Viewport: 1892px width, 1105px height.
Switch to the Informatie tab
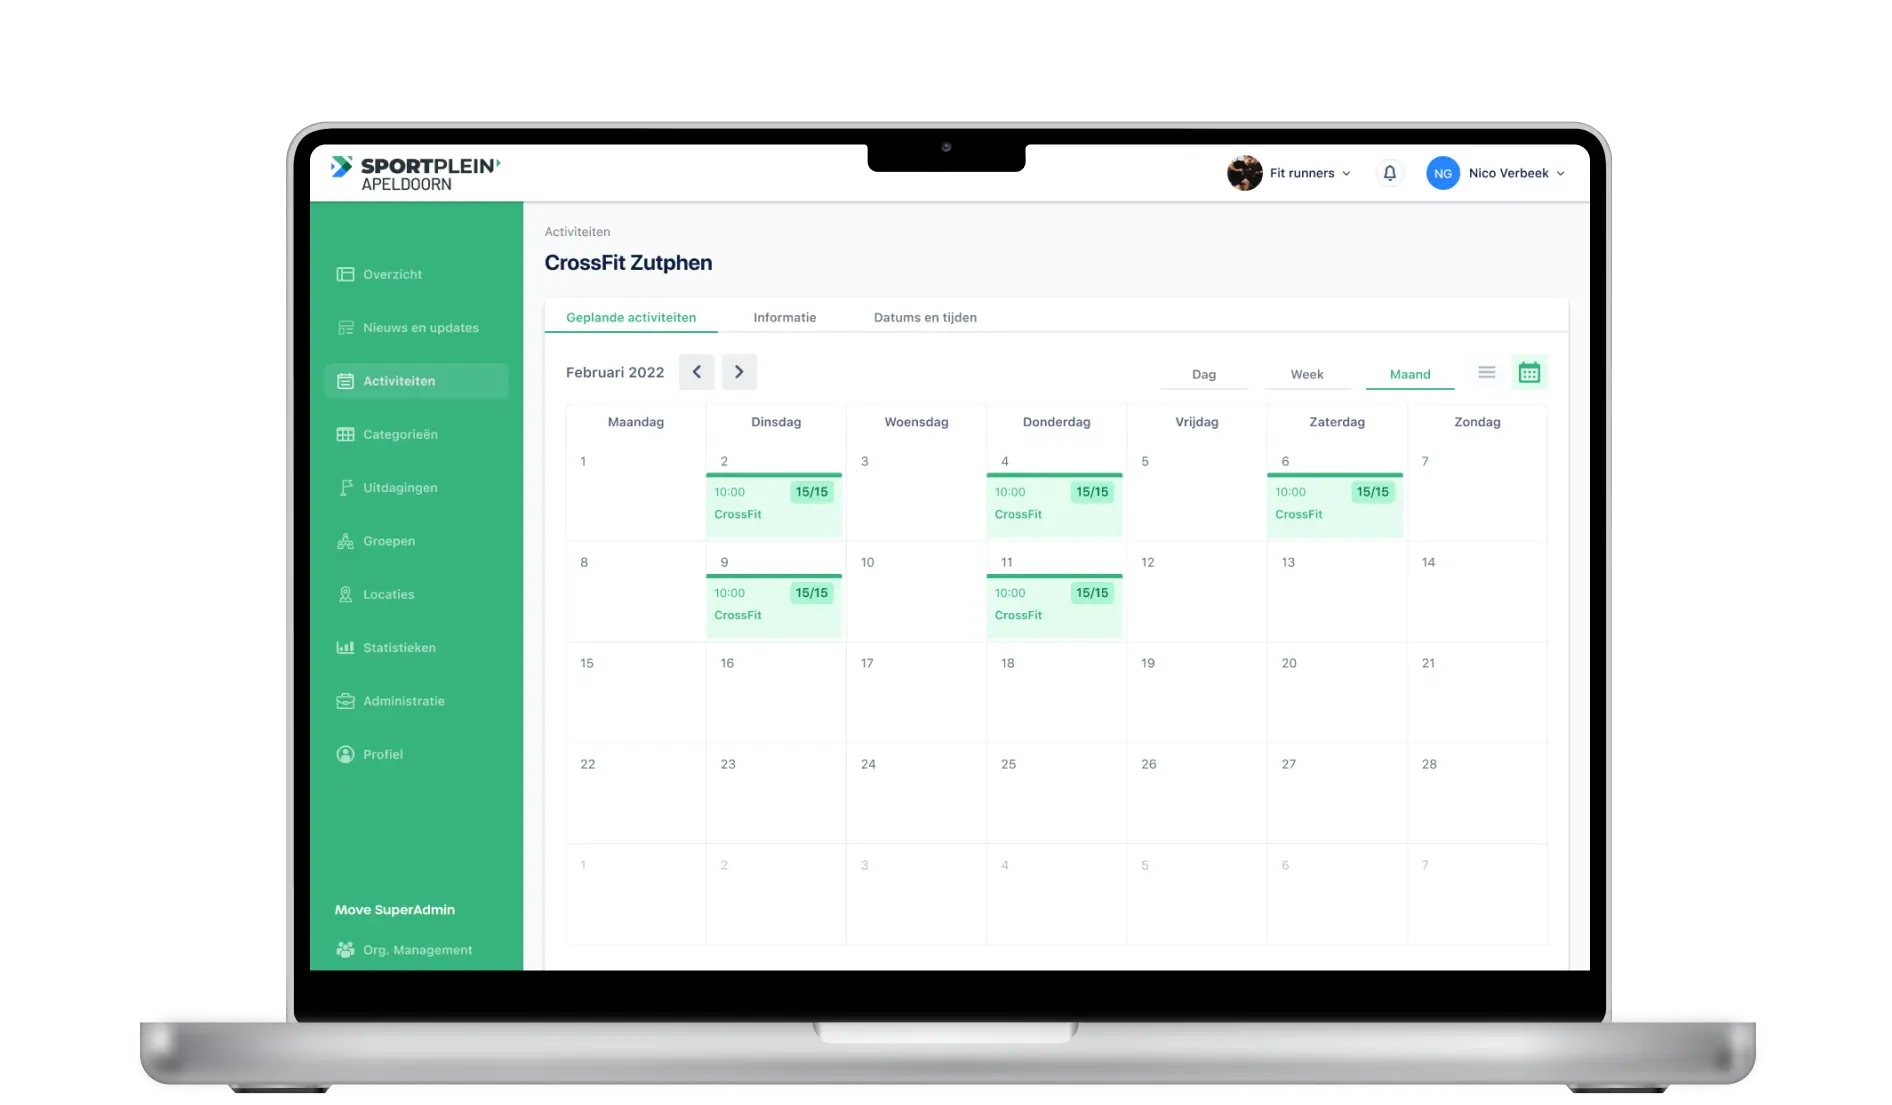click(785, 317)
